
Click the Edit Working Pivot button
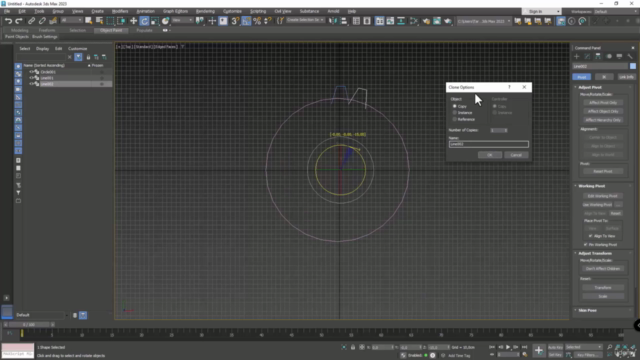[602, 196]
